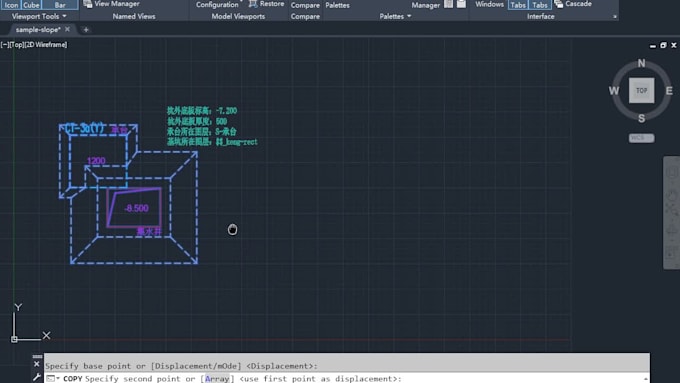
Task: Toggle Layout Tabs button next to Cascade
Action: click(540, 5)
